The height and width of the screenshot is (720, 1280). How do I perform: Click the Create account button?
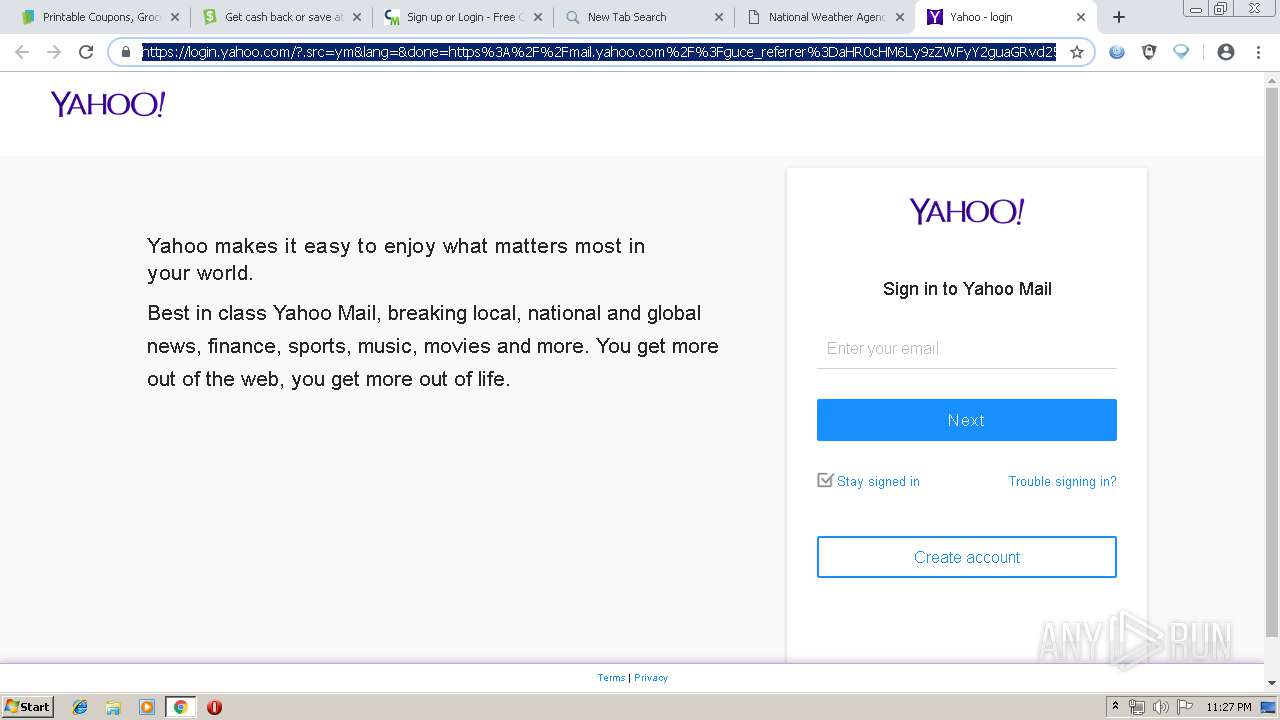[967, 557]
